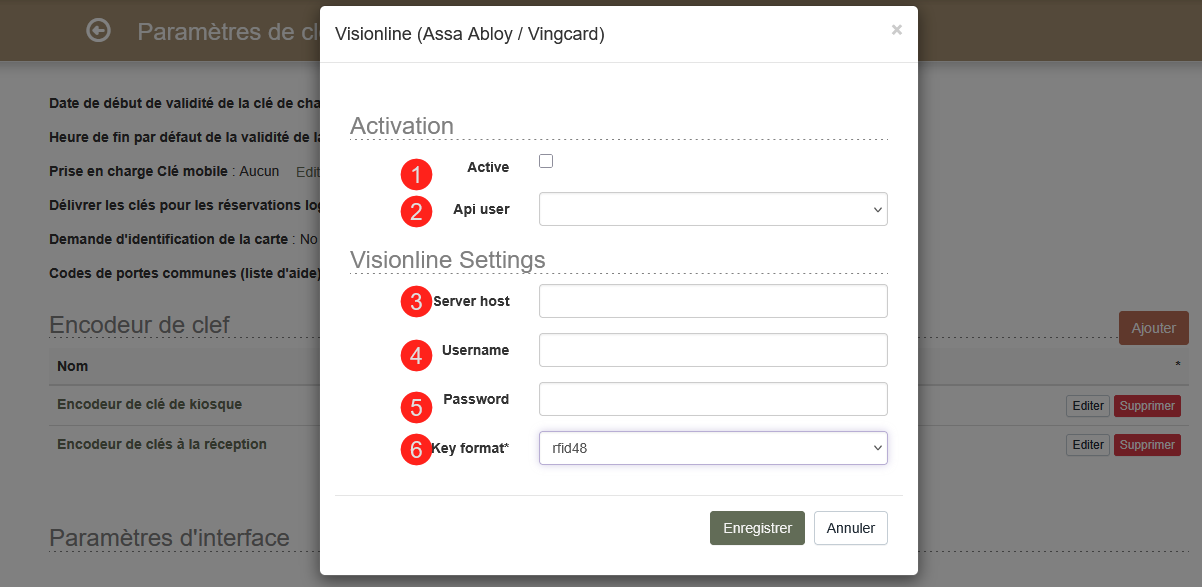Click the Encodeur de clef section heading
Screen dimensions: 1202x587
(x=140, y=324)
